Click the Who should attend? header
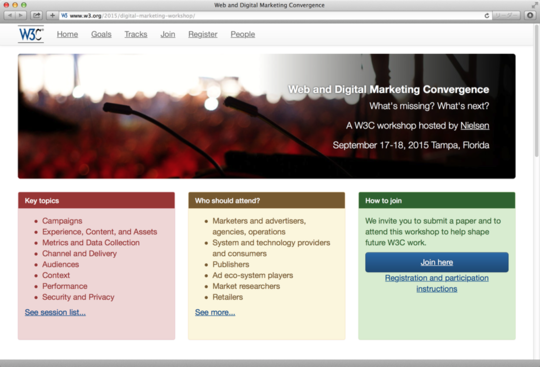This screenshot has width=540, height=367. (x=267, y=200)
